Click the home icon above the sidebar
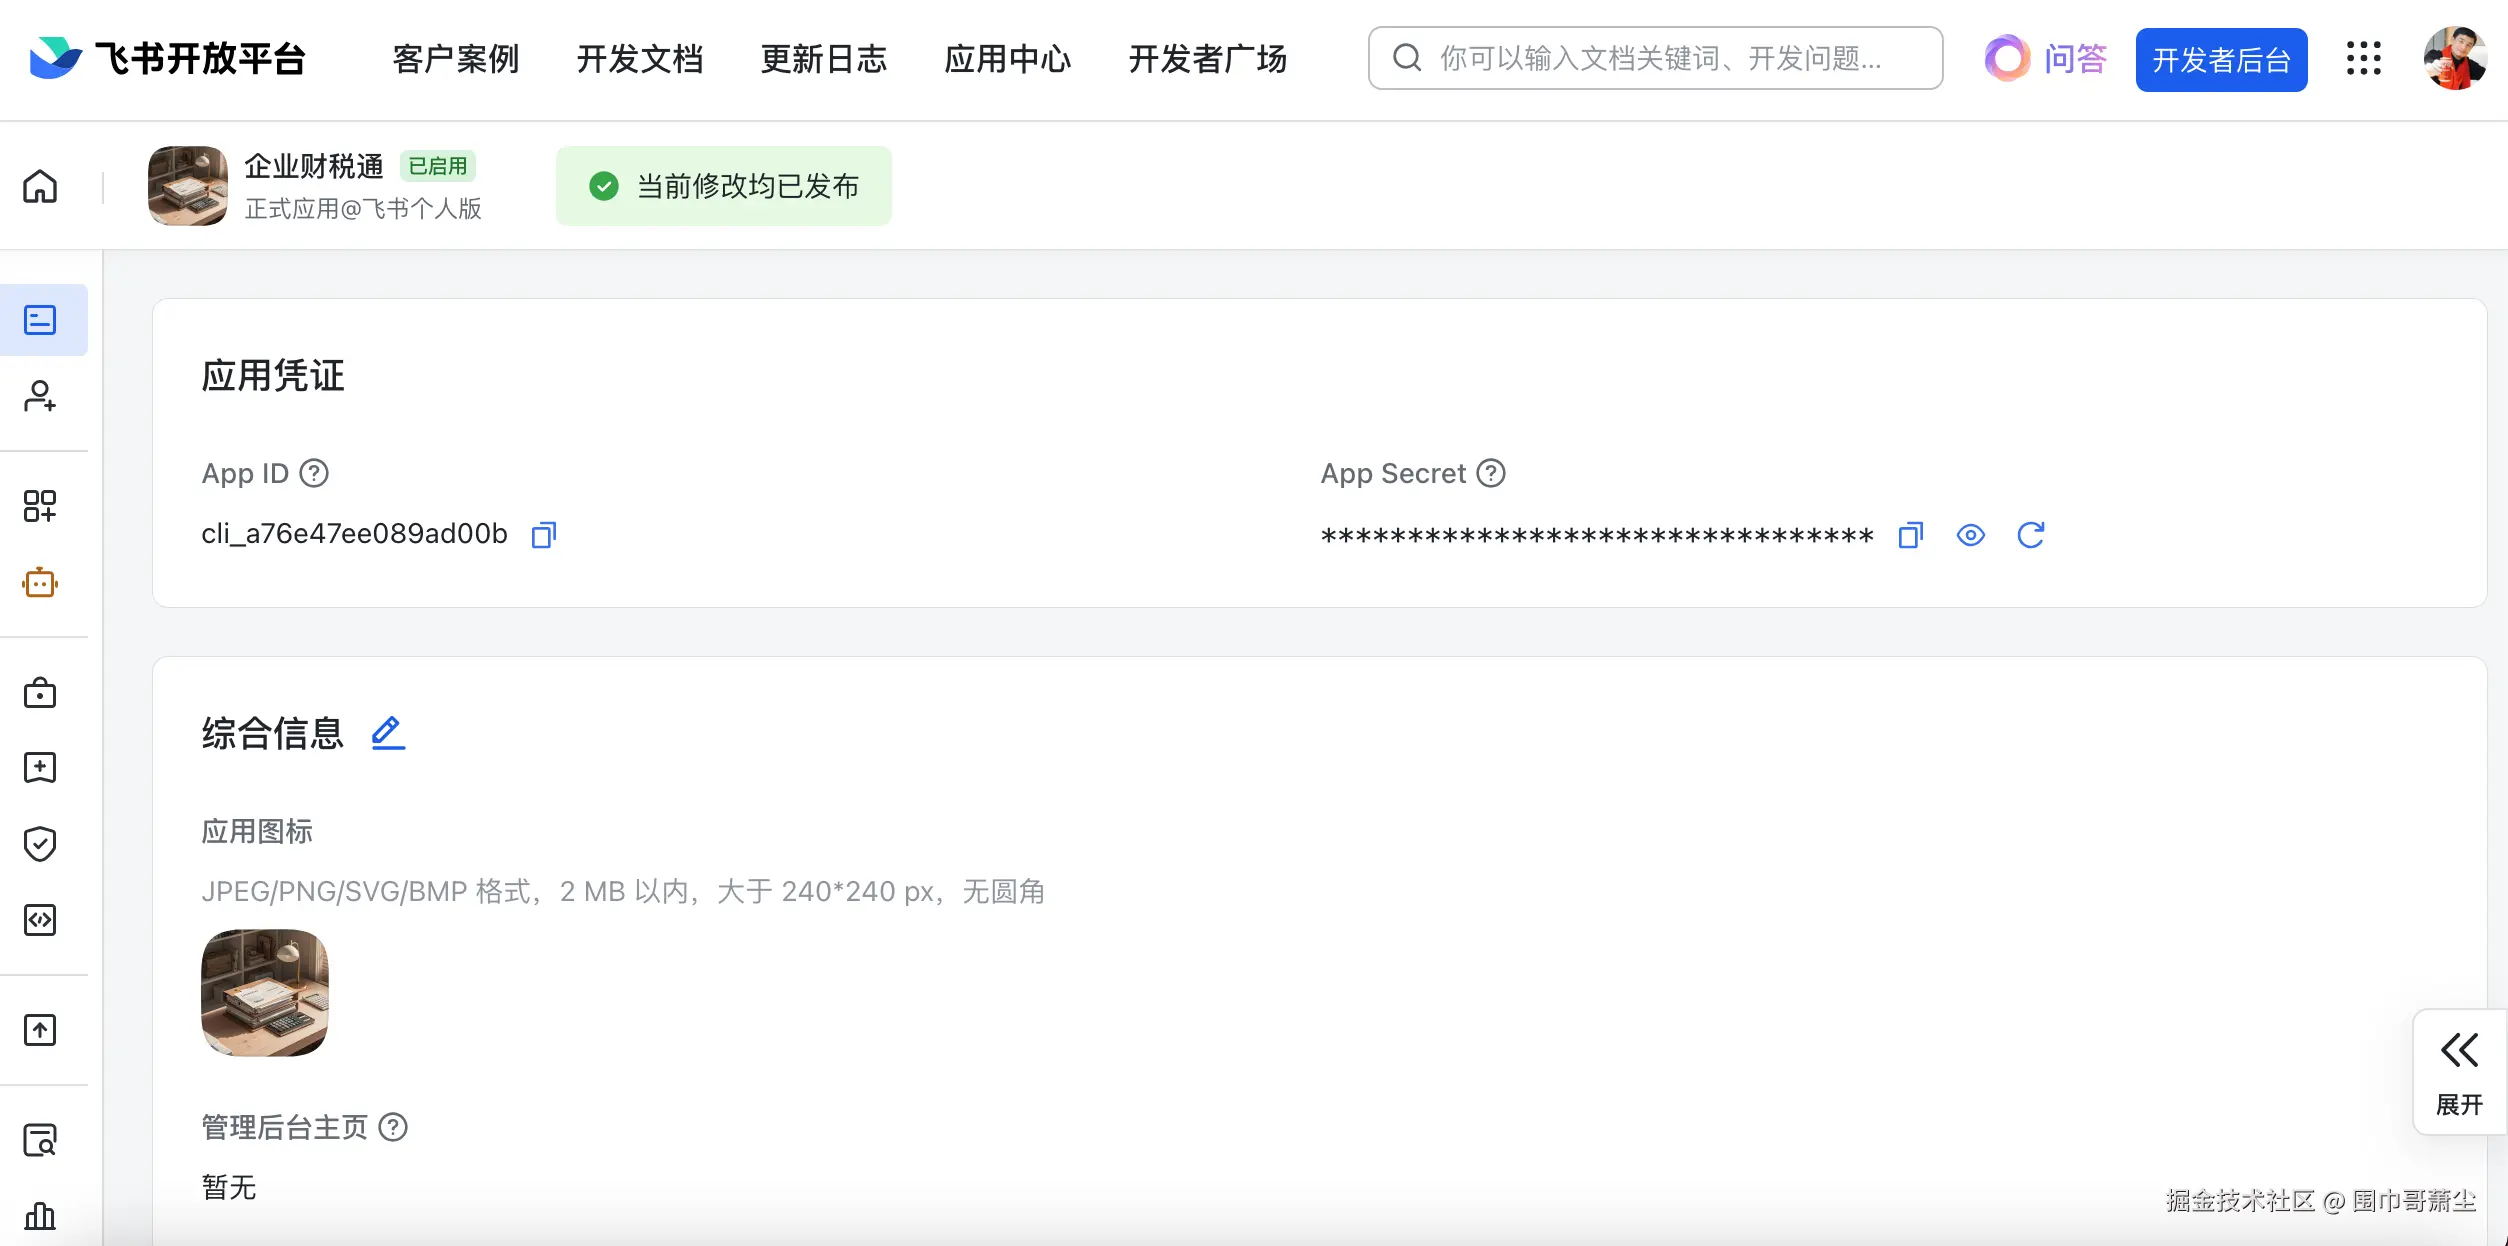2508x1246 pixels. (40, 186)
